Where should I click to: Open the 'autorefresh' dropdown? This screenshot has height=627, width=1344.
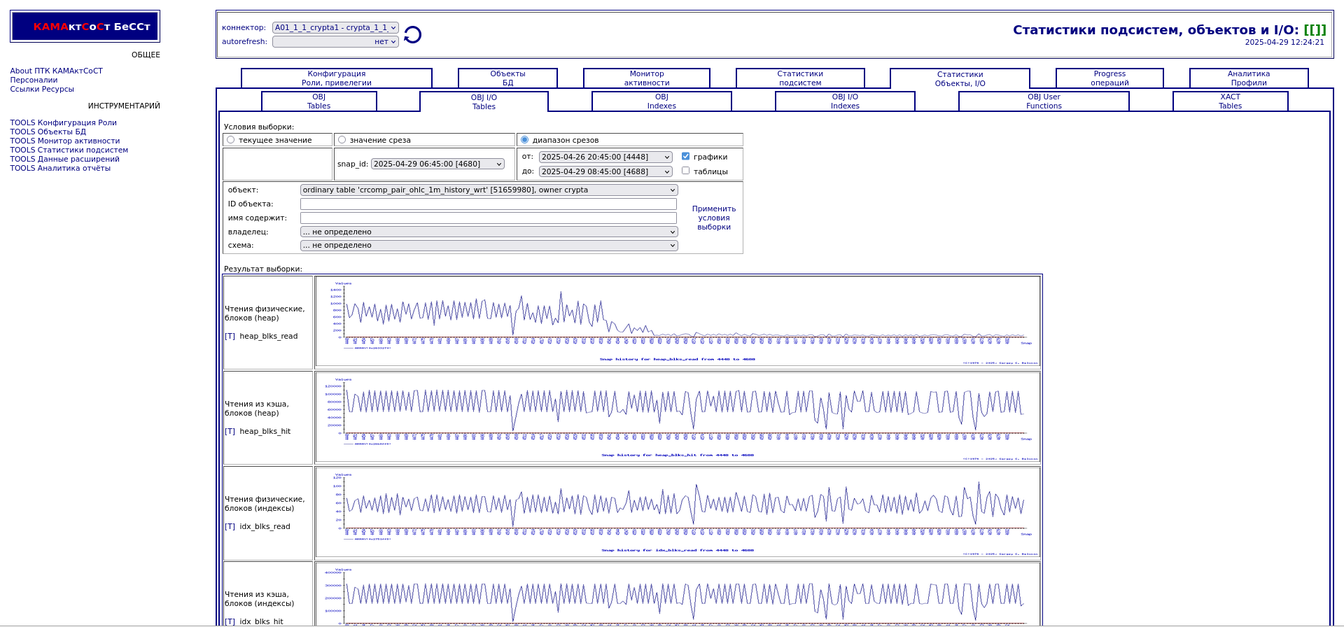click(335, 42)
